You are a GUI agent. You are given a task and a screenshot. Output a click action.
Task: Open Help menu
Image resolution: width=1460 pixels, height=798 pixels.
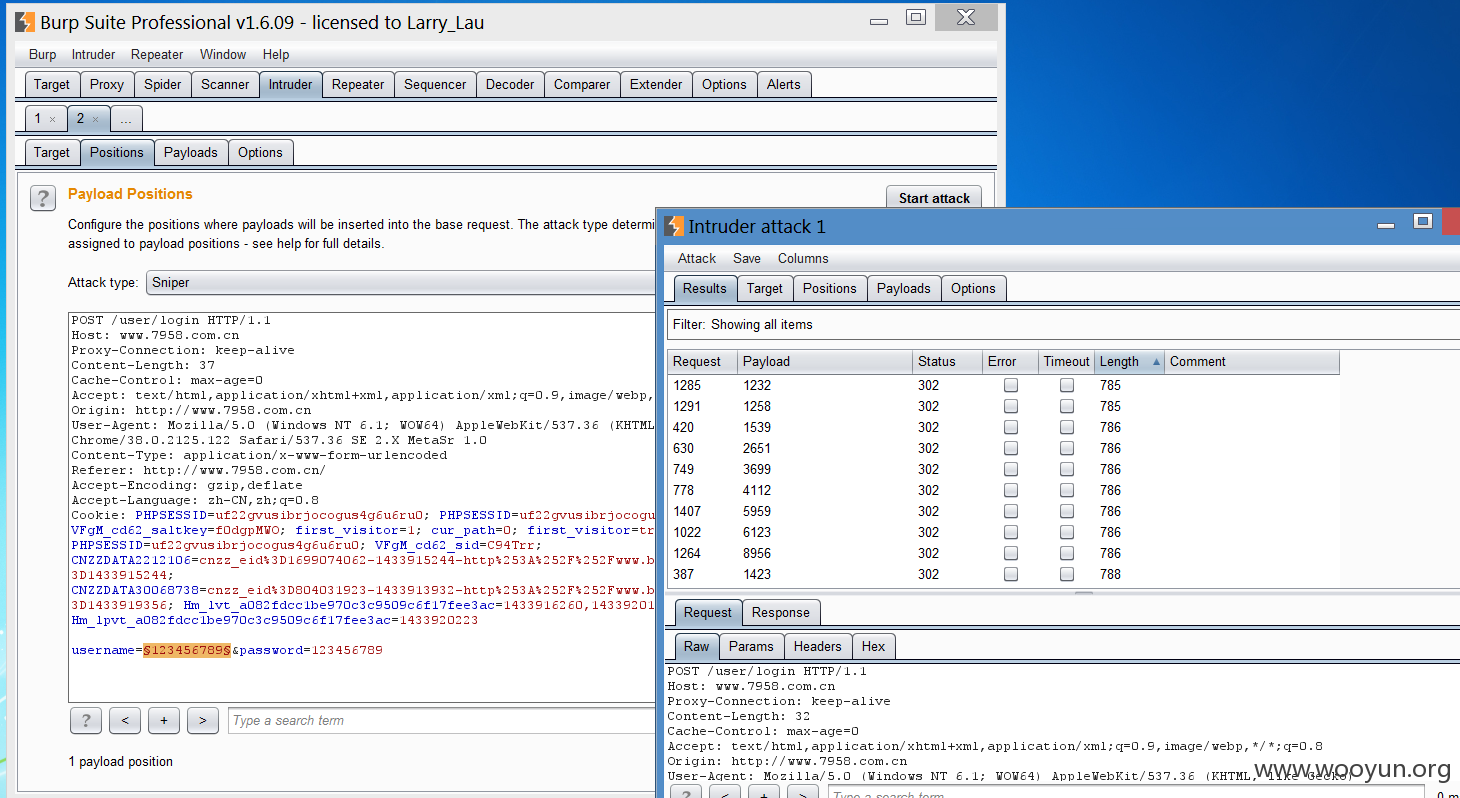pyautogui.click(x=276, y=55)
